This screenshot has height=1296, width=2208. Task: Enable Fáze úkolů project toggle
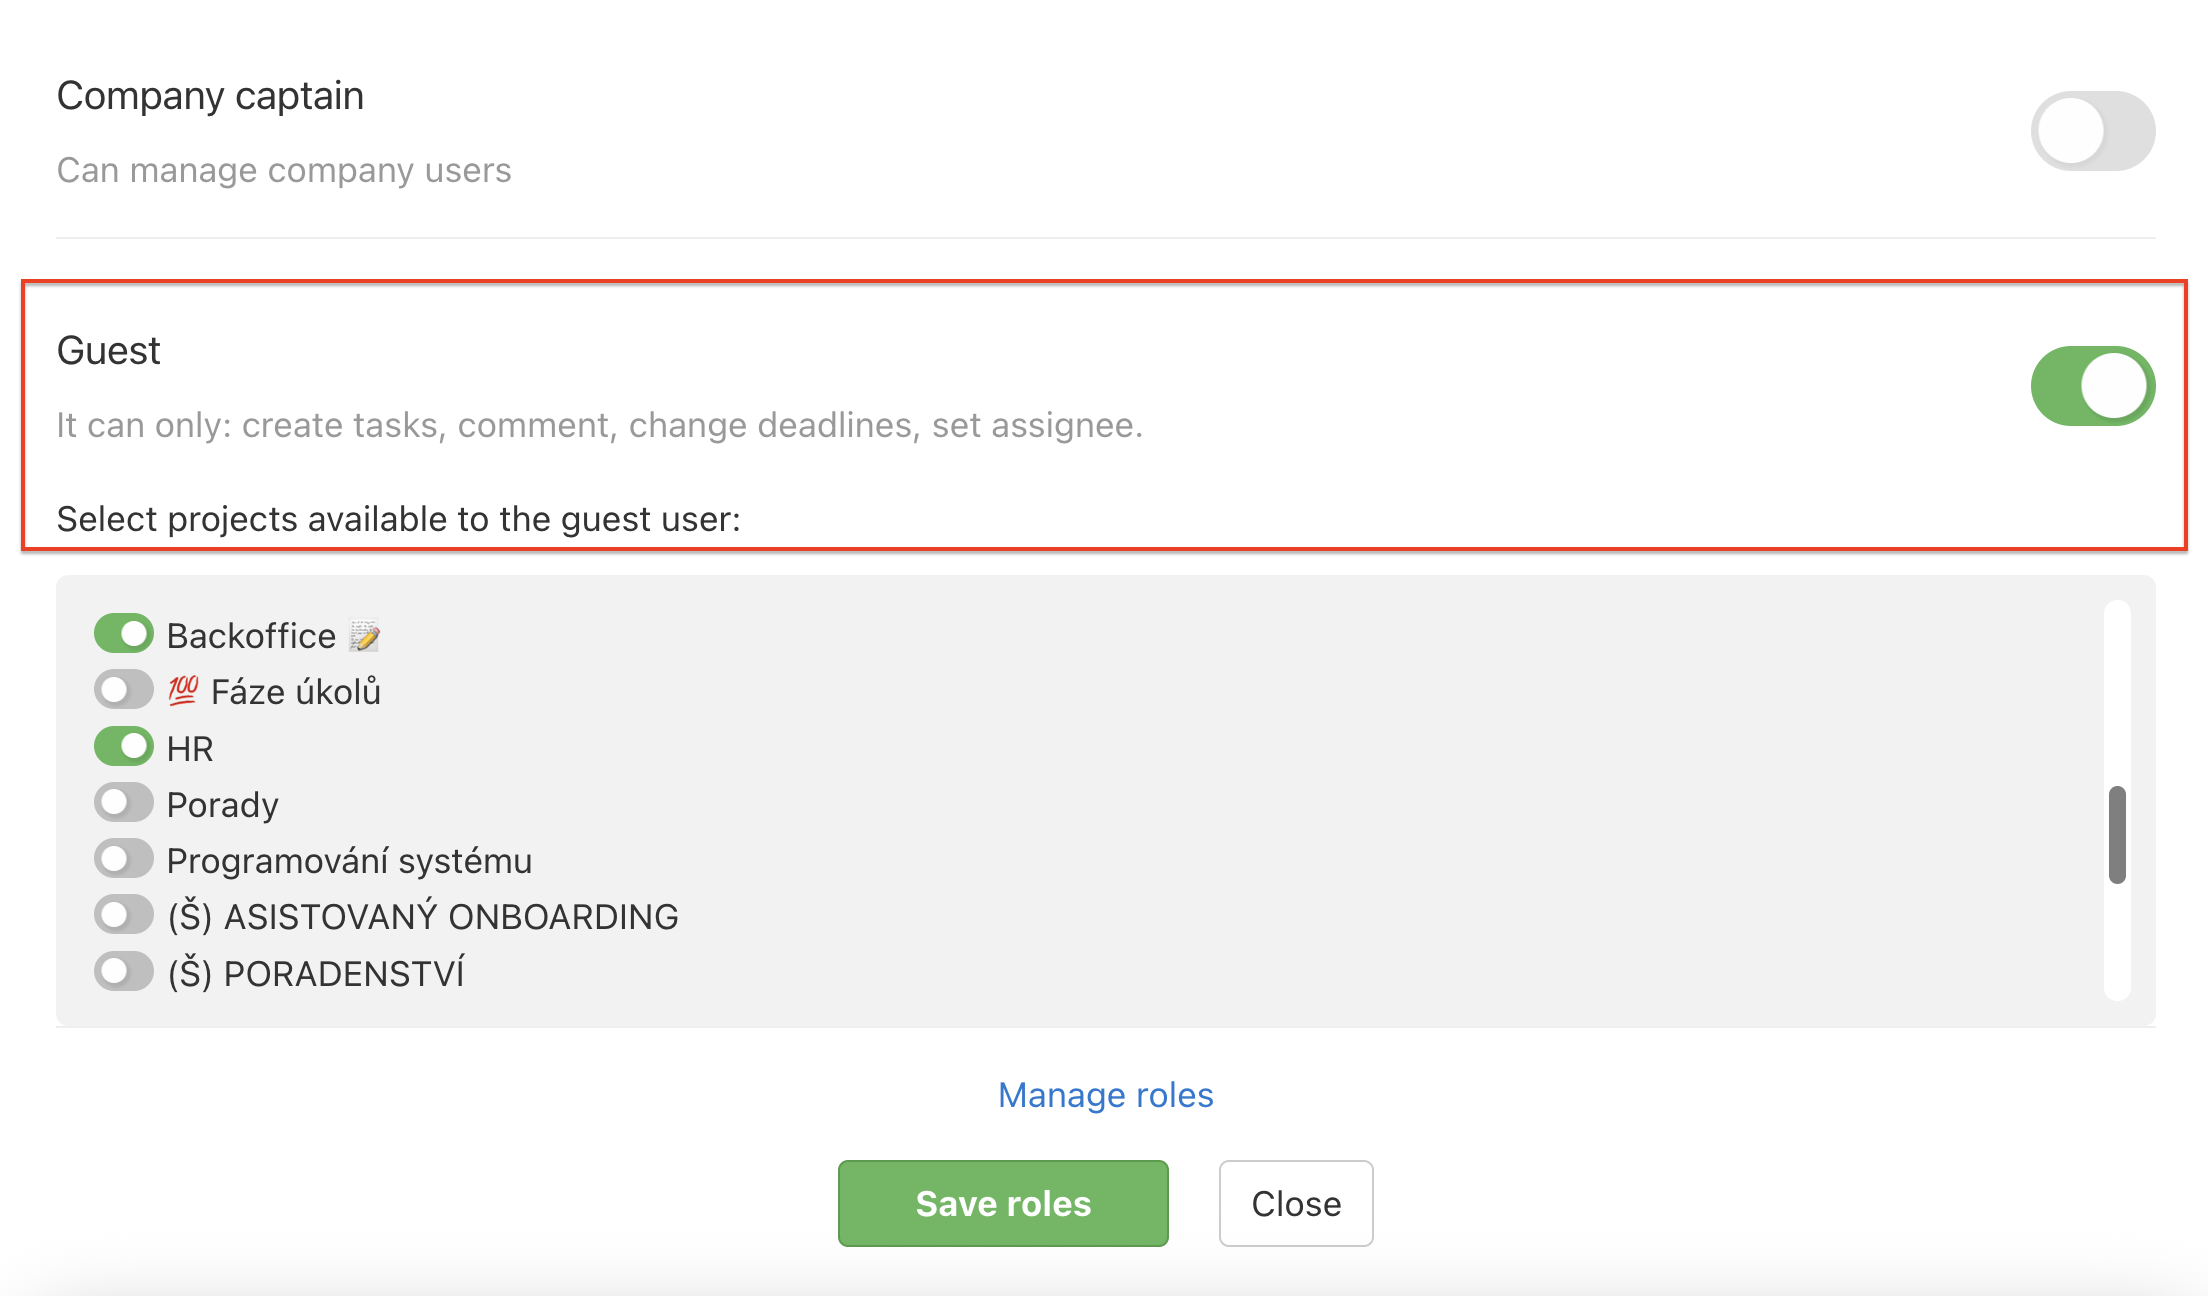point(124,690)
